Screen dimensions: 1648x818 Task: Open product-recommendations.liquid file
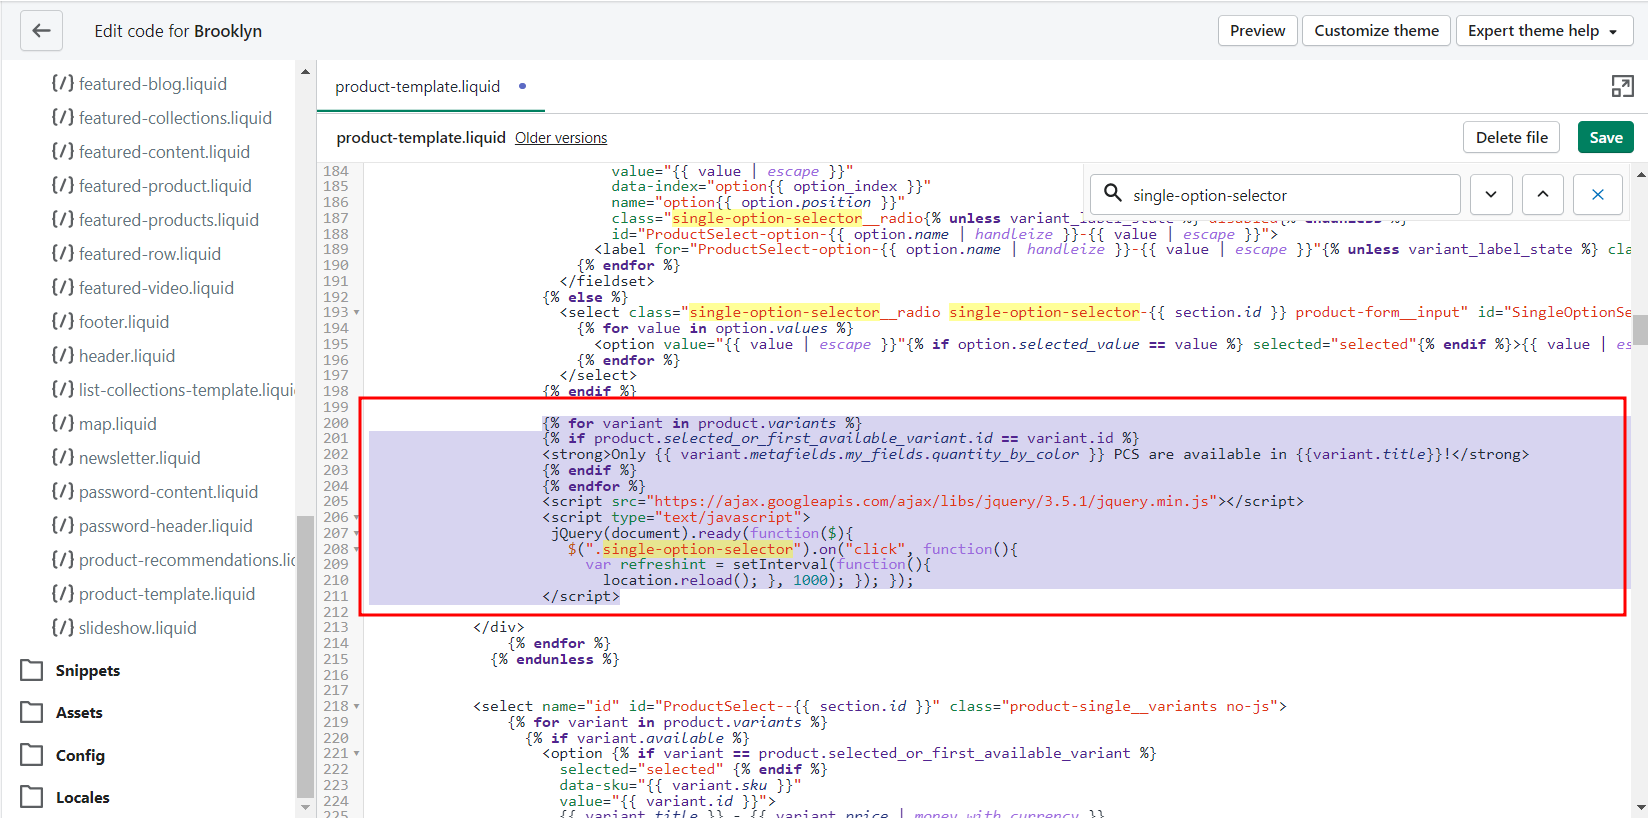pyautogui.click(x=173, y=560)
